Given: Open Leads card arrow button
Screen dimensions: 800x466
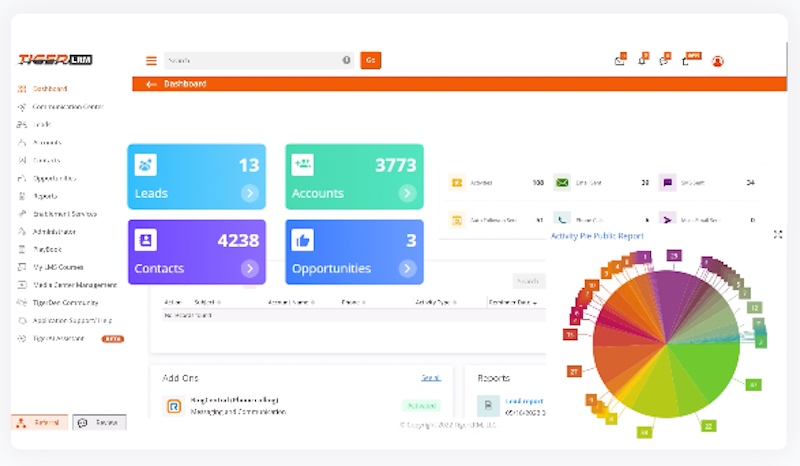Looking at the screenshot, I should coord(249,193).
